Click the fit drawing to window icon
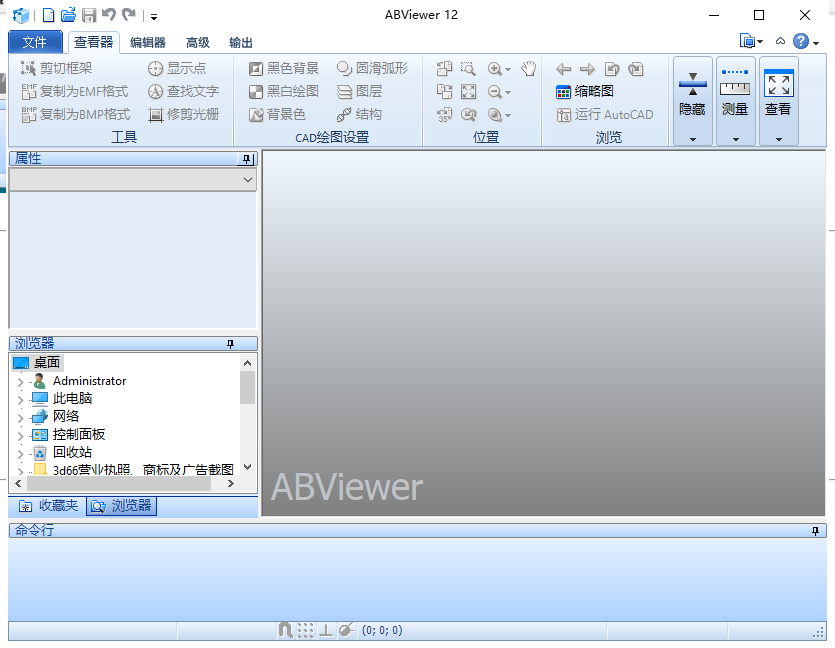 tap(469, 92)
